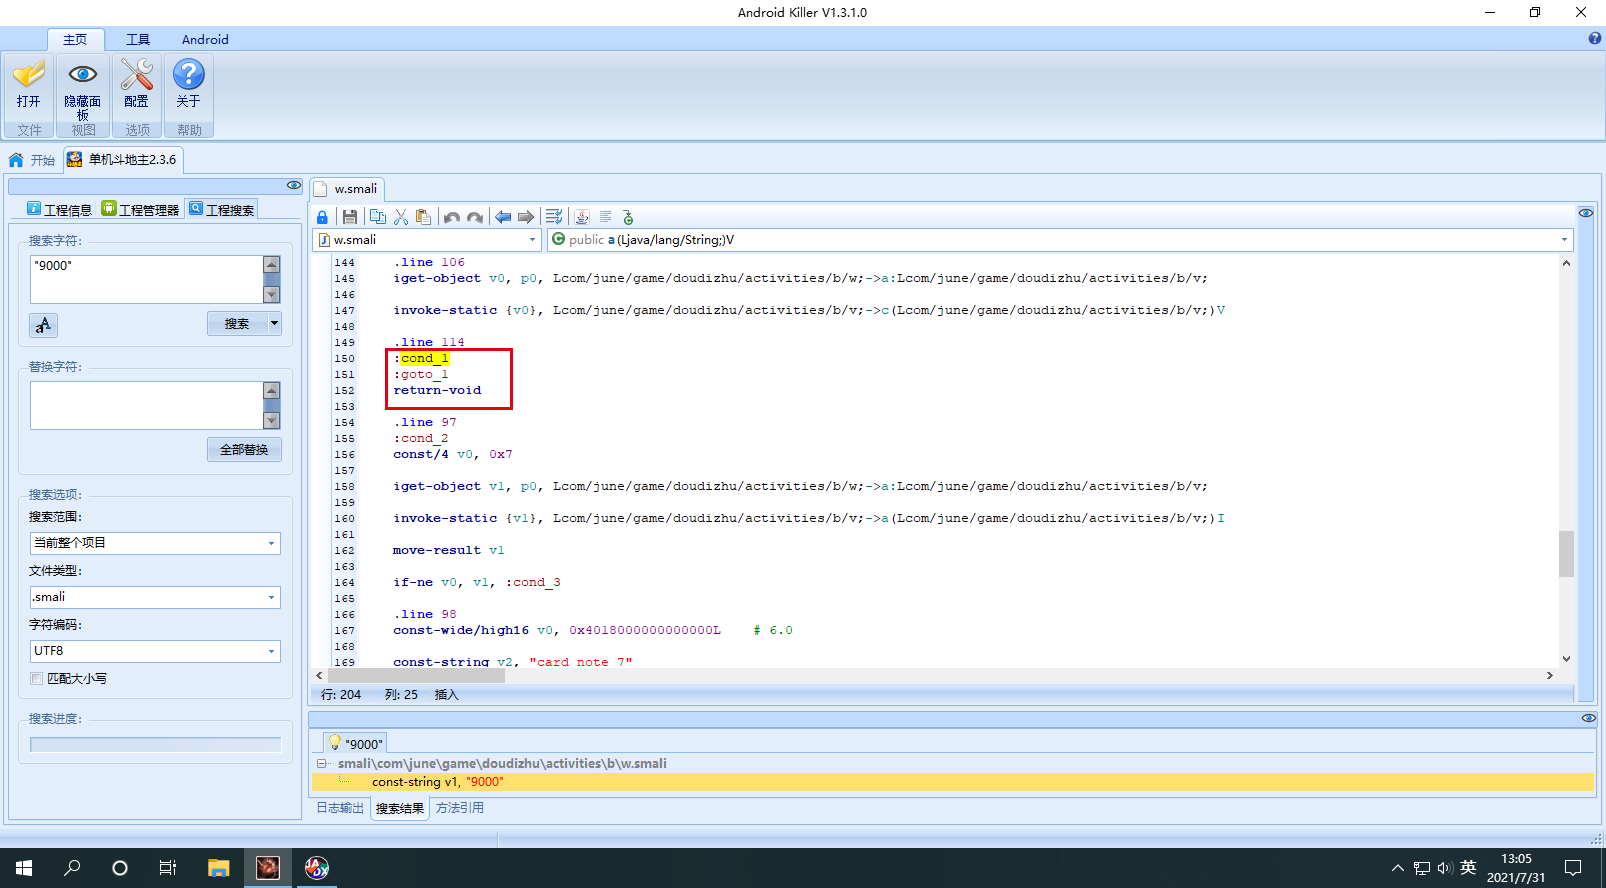Collapse the w.smali search result node
This screenshot has width=1606, height=888.
click(x=322, y=763)
